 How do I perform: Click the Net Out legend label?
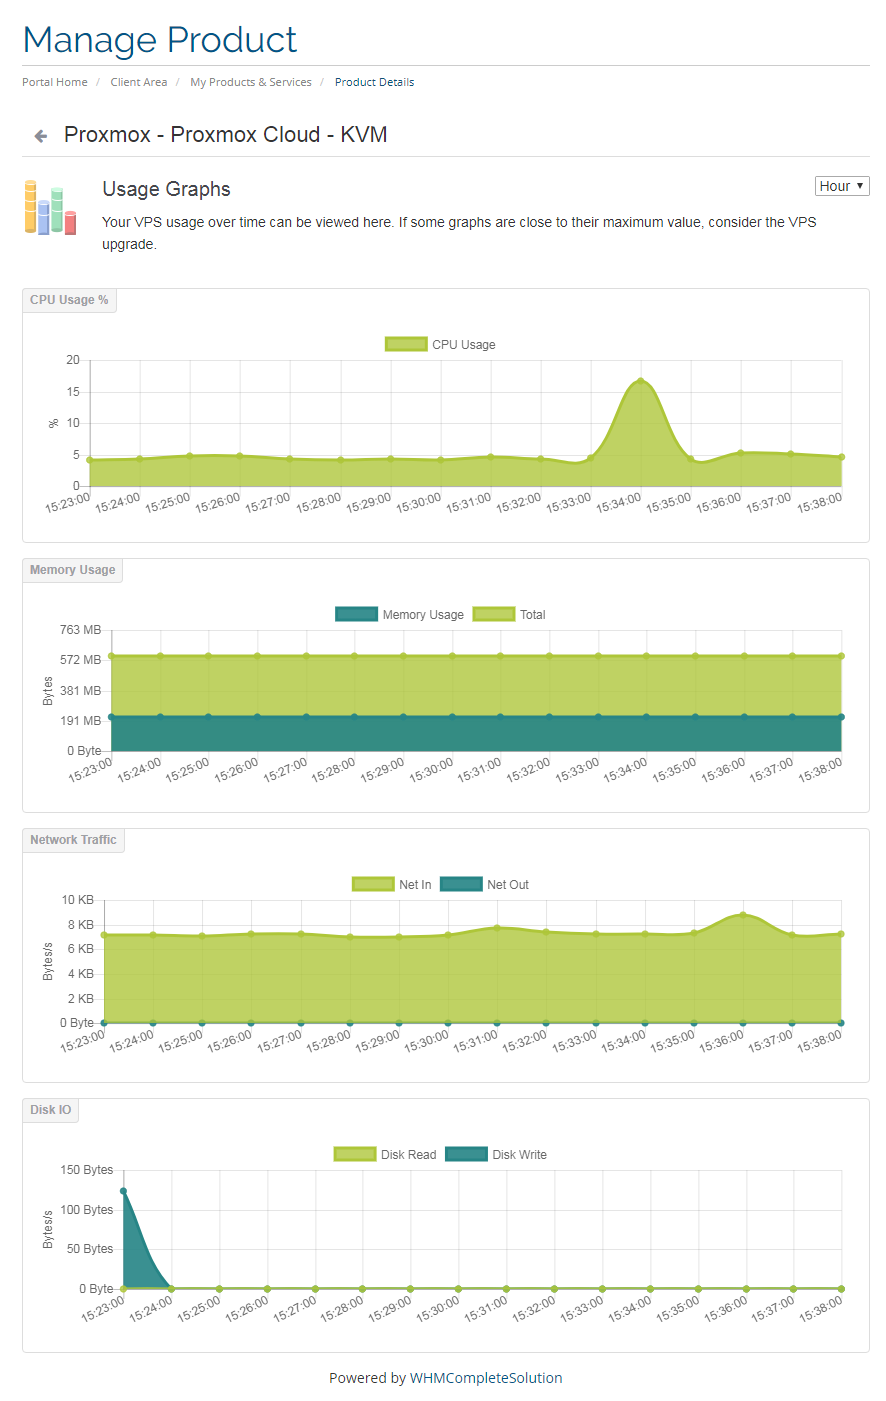tap(508, 884)
